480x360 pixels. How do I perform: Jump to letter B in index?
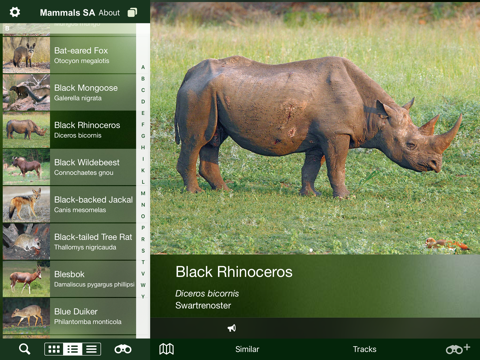click(x=143, y=79)
